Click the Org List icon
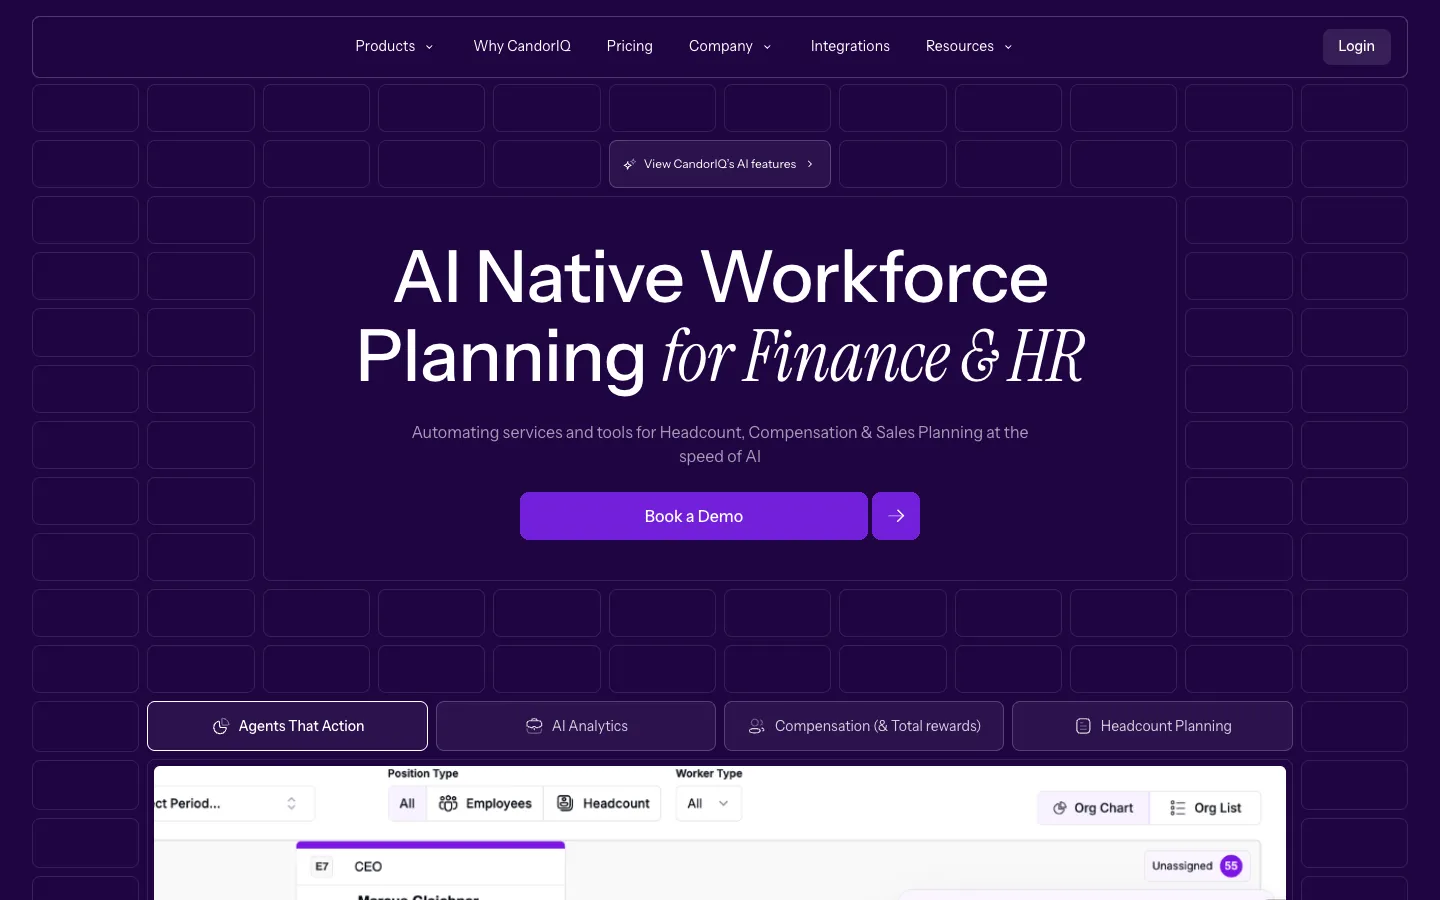The image size is (1440, 900). [1178, 808]
